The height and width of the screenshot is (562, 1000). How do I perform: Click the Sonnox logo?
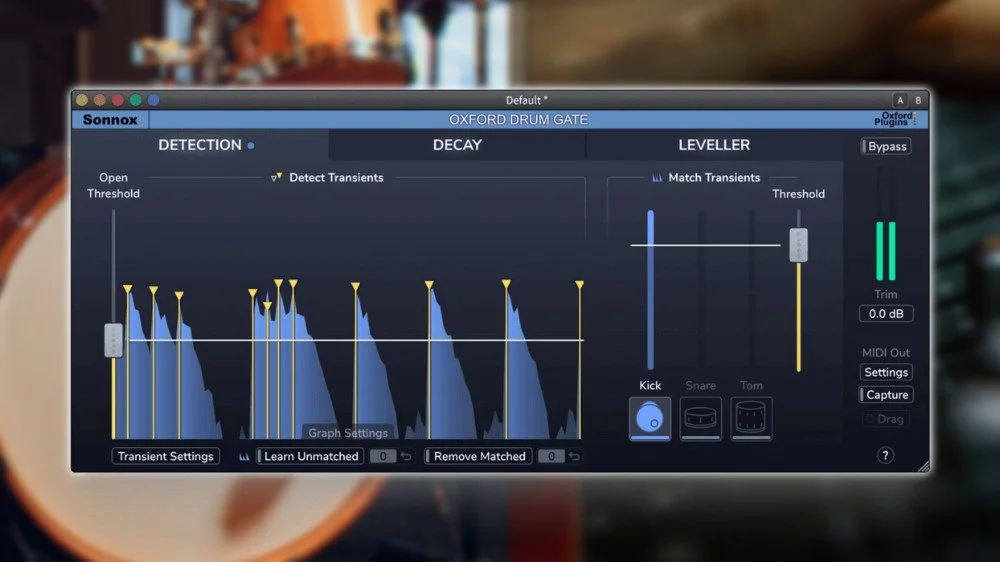tap(110, 120)
